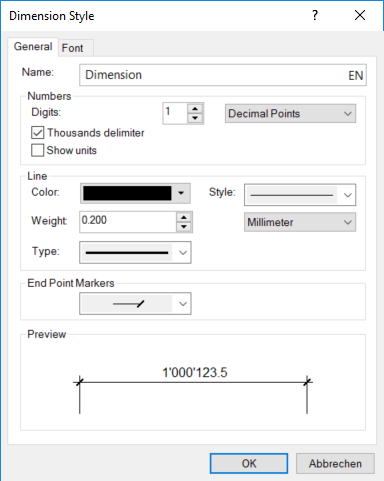Click the black line color swatch
Image resolution: width=384 pixels, height=481 pixels.
tap(127, 193)
